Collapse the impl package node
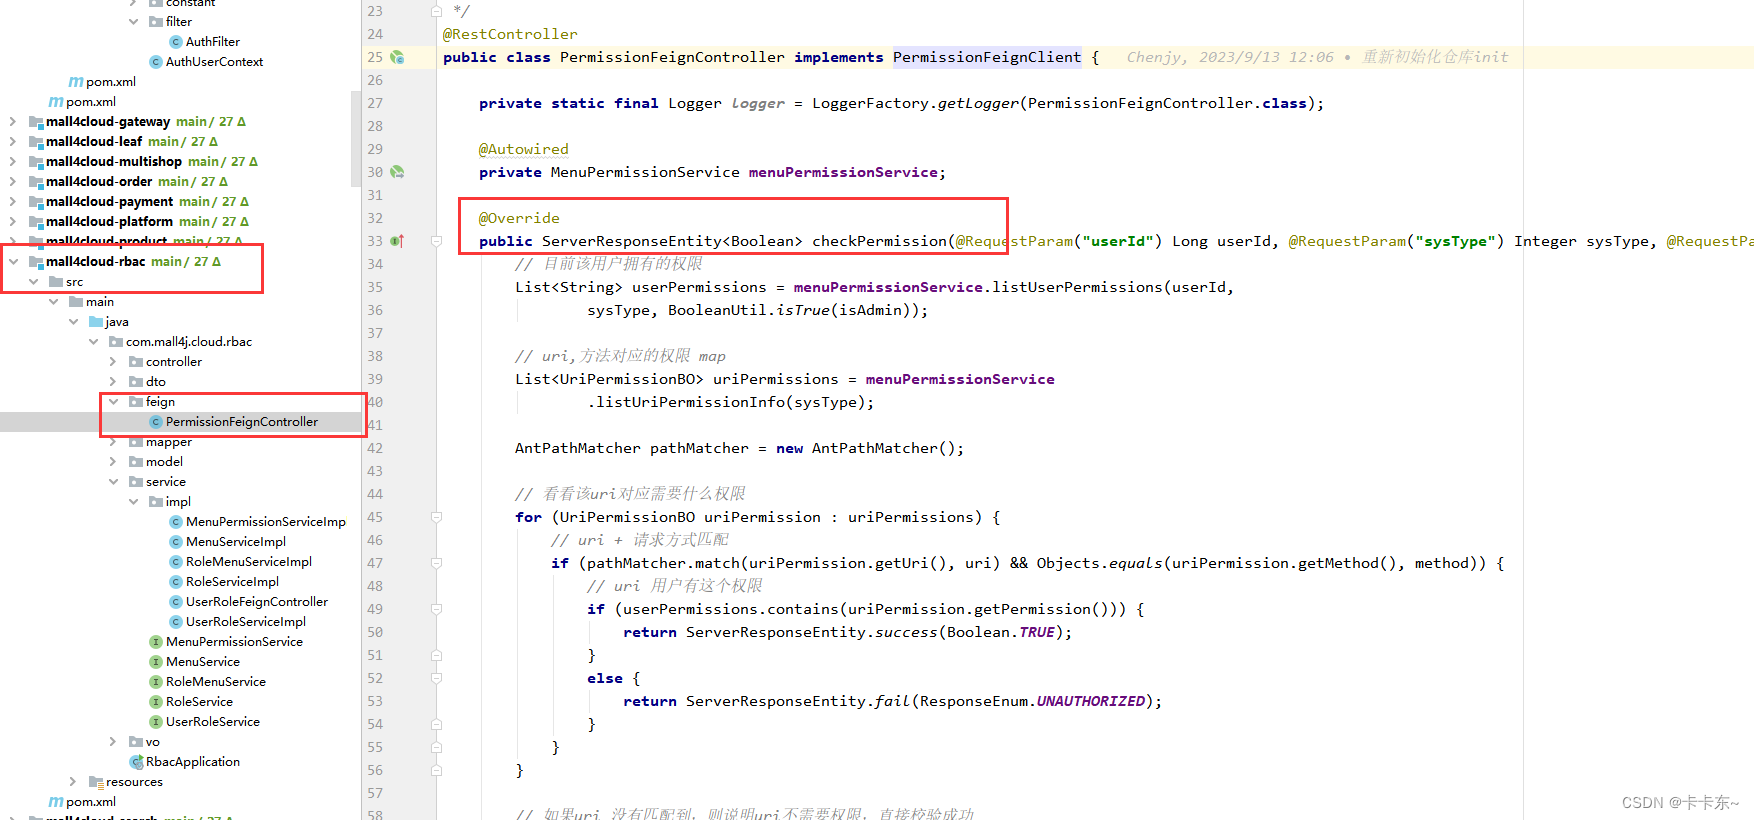 point(133,502)
